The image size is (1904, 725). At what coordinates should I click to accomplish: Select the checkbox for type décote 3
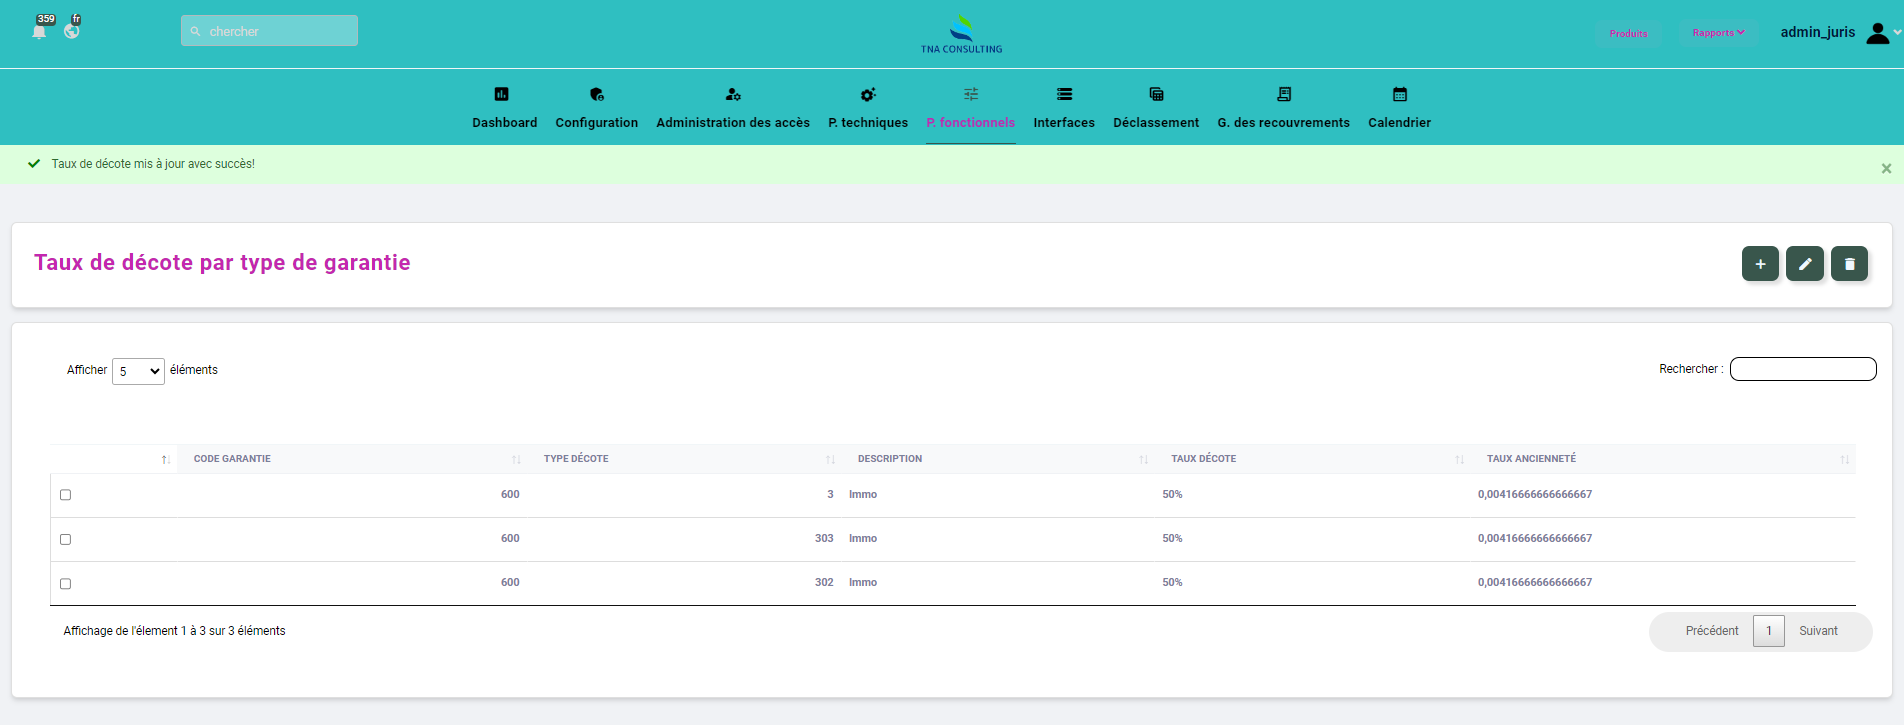pos(66,495)
